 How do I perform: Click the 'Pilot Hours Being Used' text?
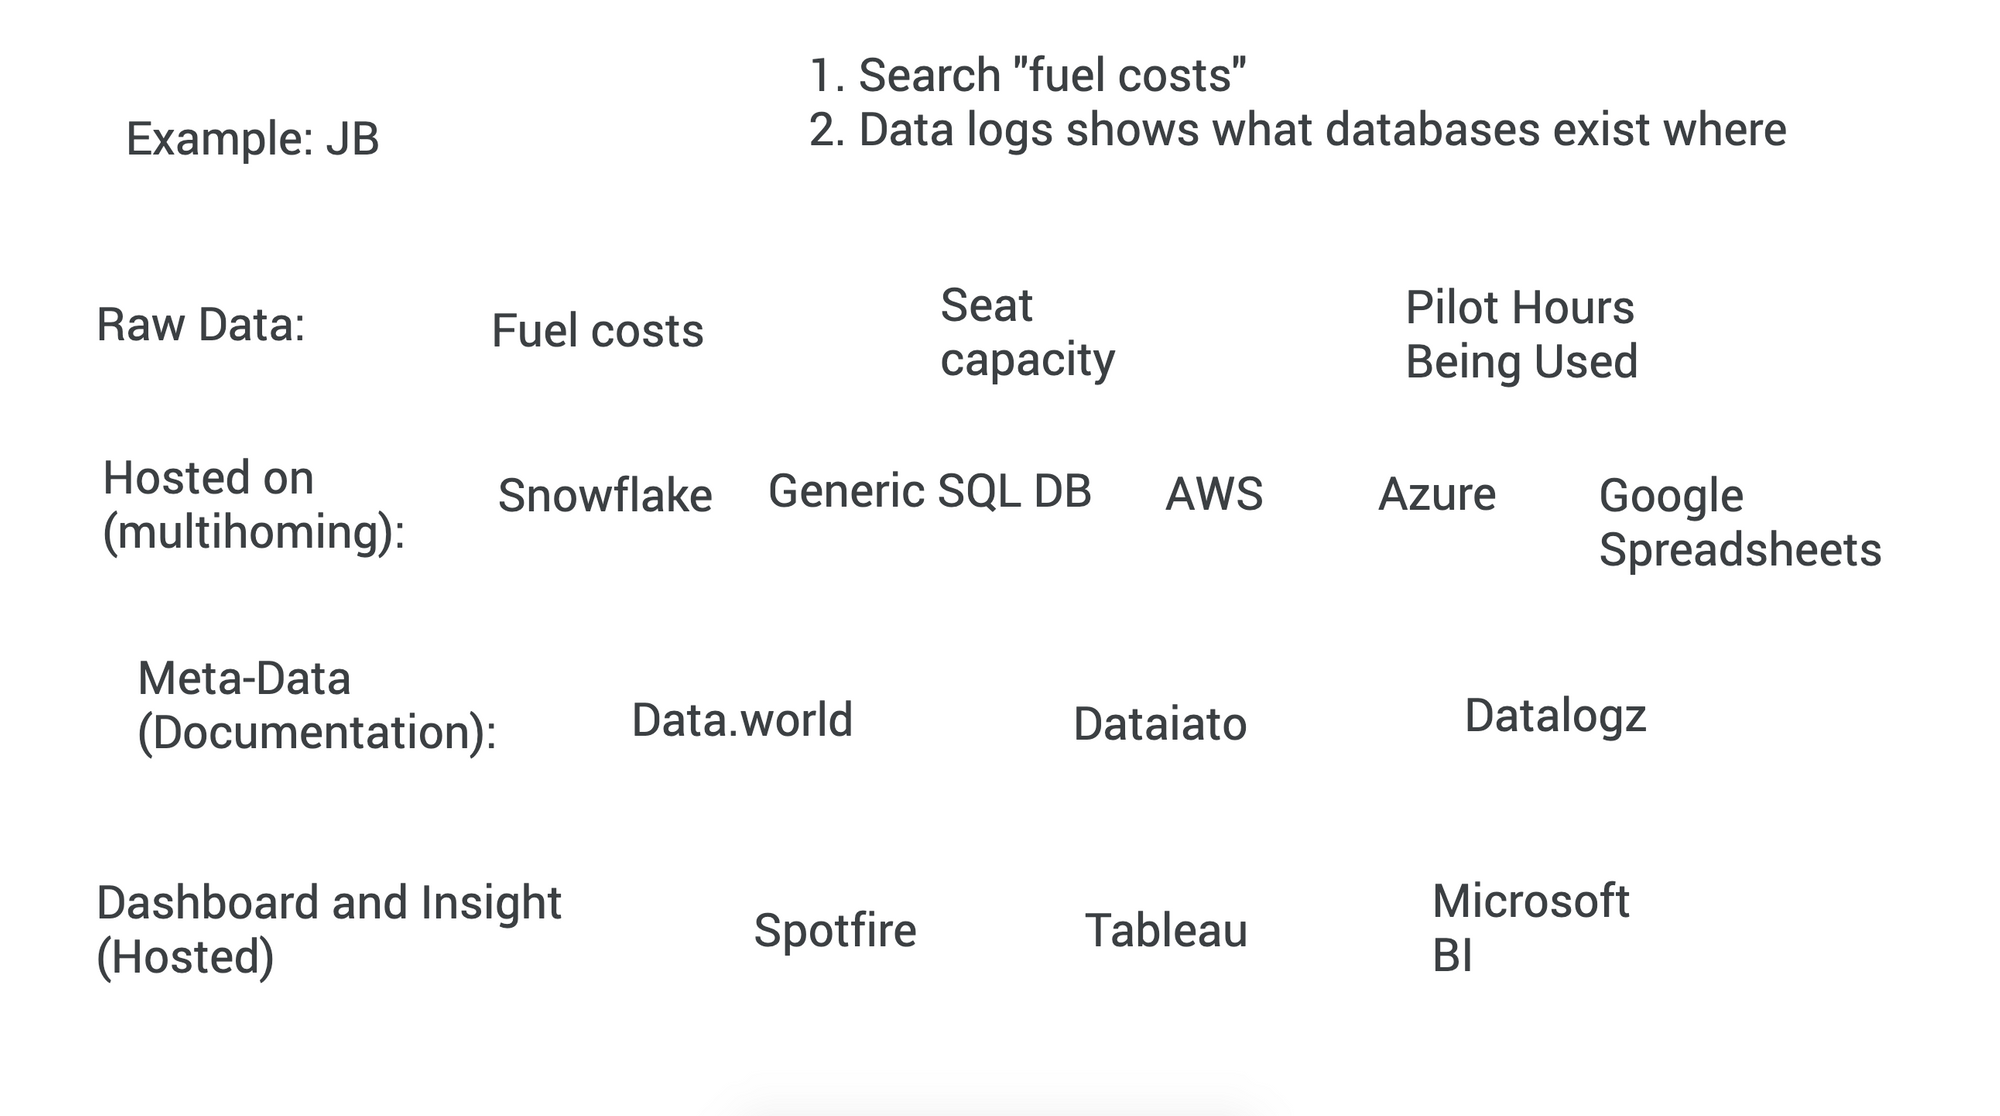tap(1521, 335)
